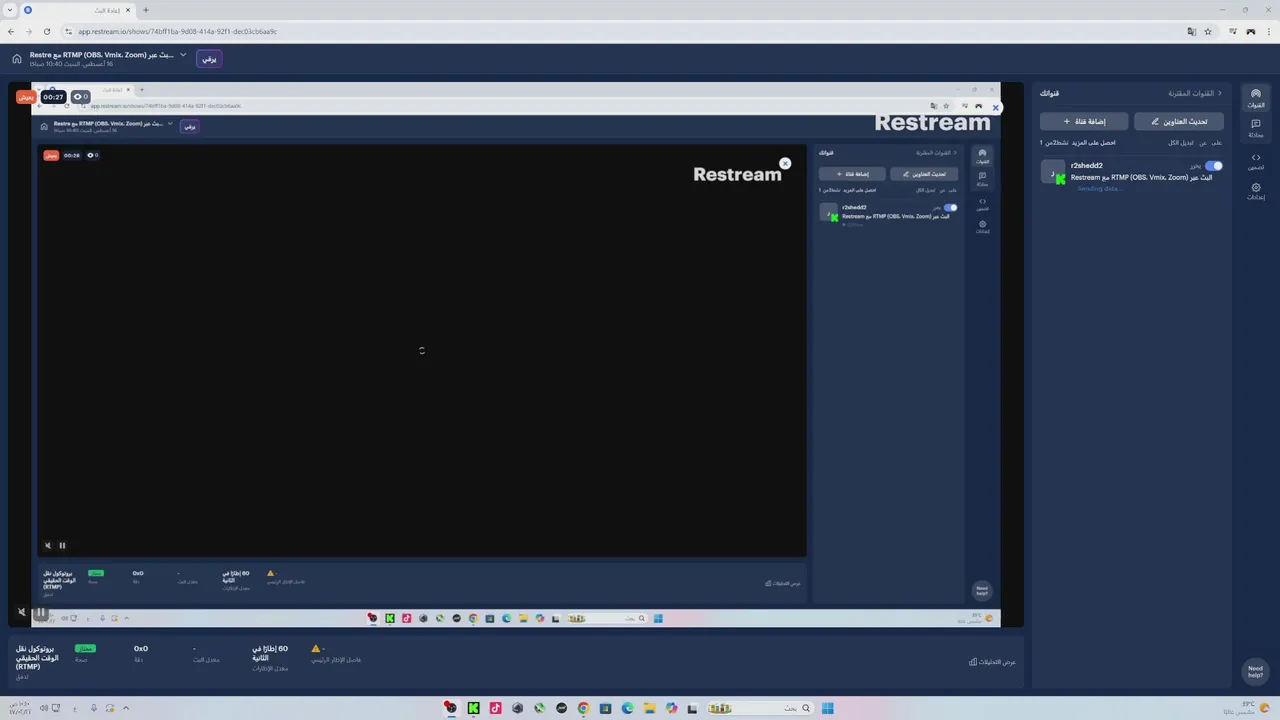Open the إعدادات (Settings) gear in sidebar

tap(1256, 191)
